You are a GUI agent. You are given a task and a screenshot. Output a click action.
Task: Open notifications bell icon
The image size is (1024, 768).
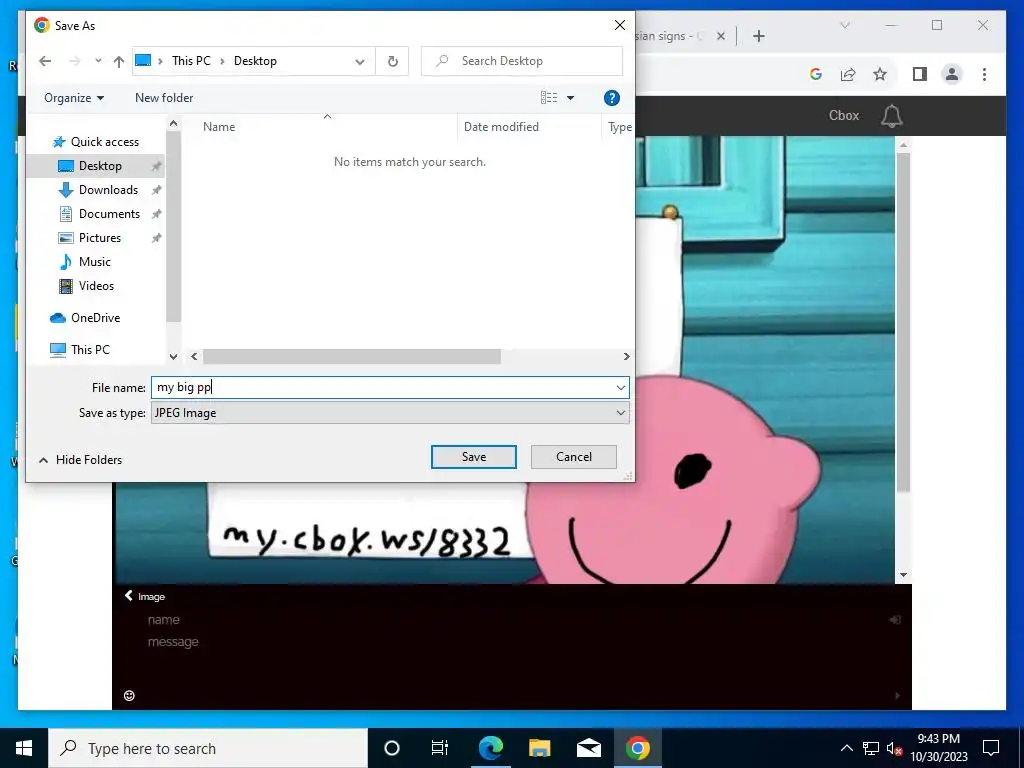891,116
